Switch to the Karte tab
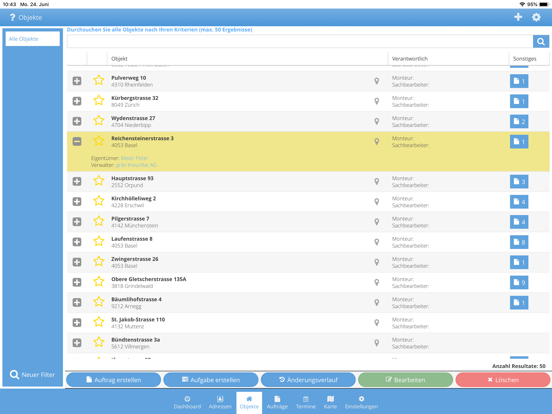552x414 pixels. coord(330,402)
